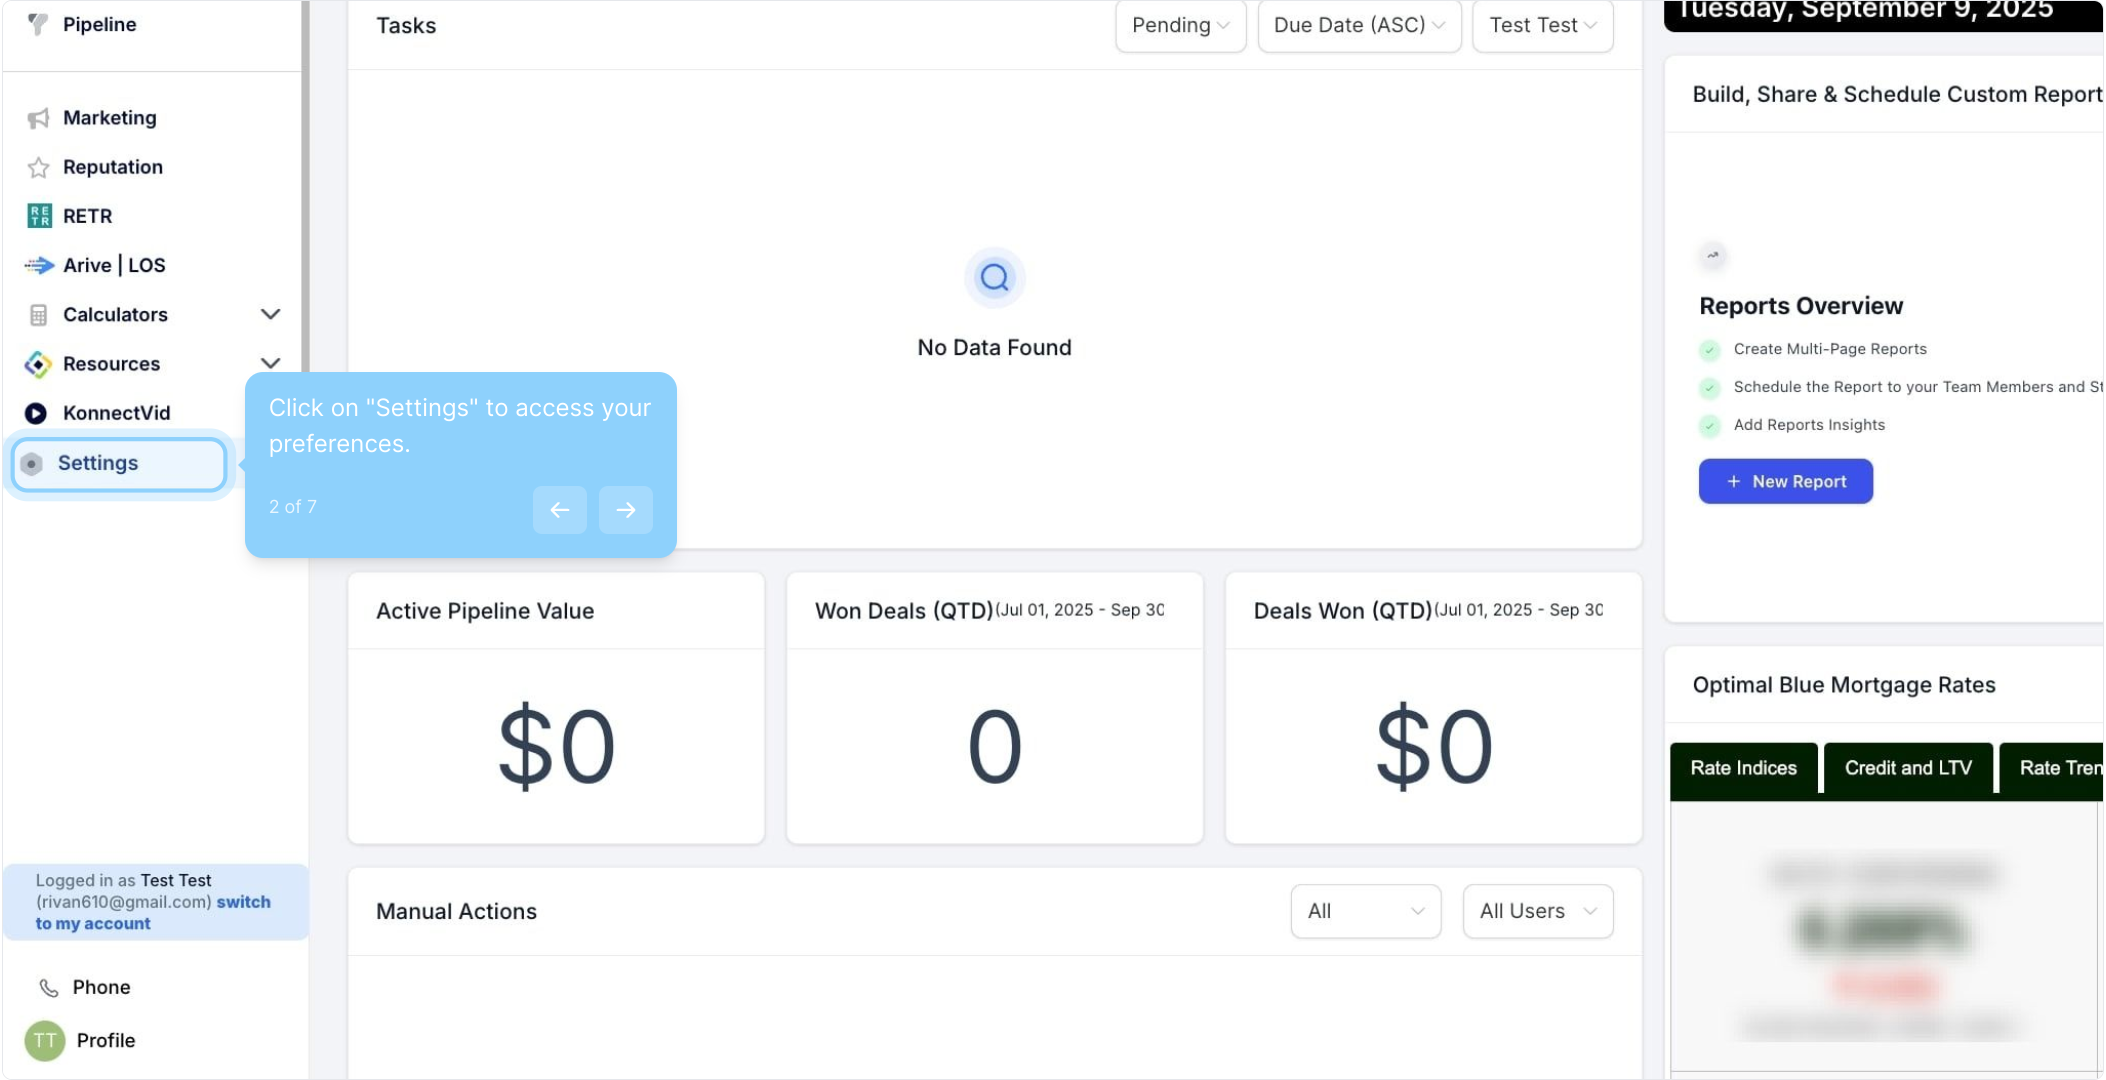2106x1080 pixels.
Task: Expand the Calculators menu chevron
Action: pos(270,315)
